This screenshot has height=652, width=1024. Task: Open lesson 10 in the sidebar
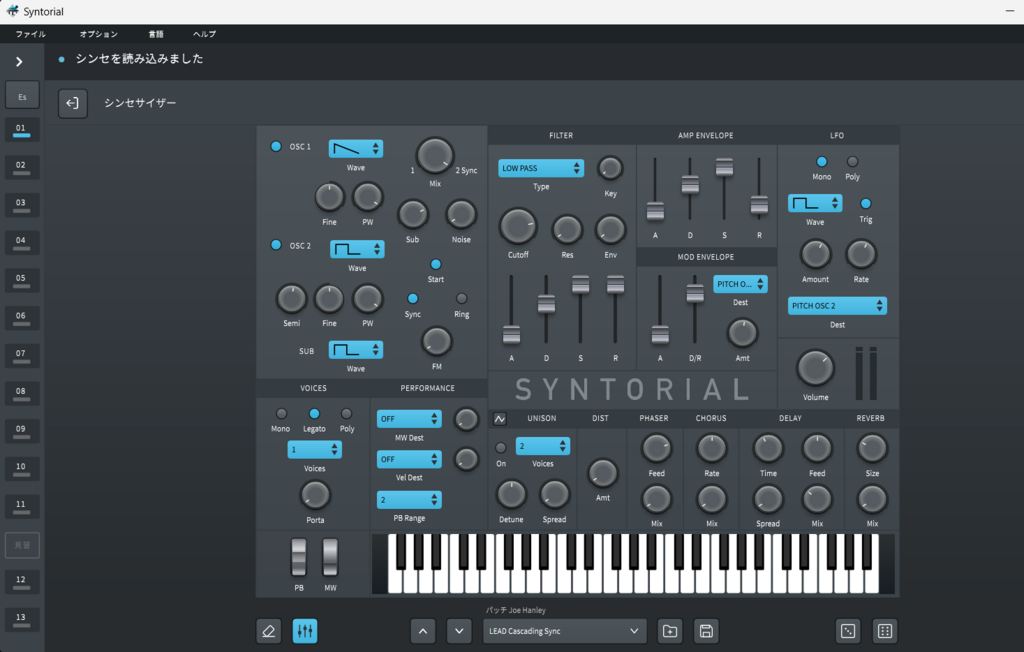[x=22, y=468]
